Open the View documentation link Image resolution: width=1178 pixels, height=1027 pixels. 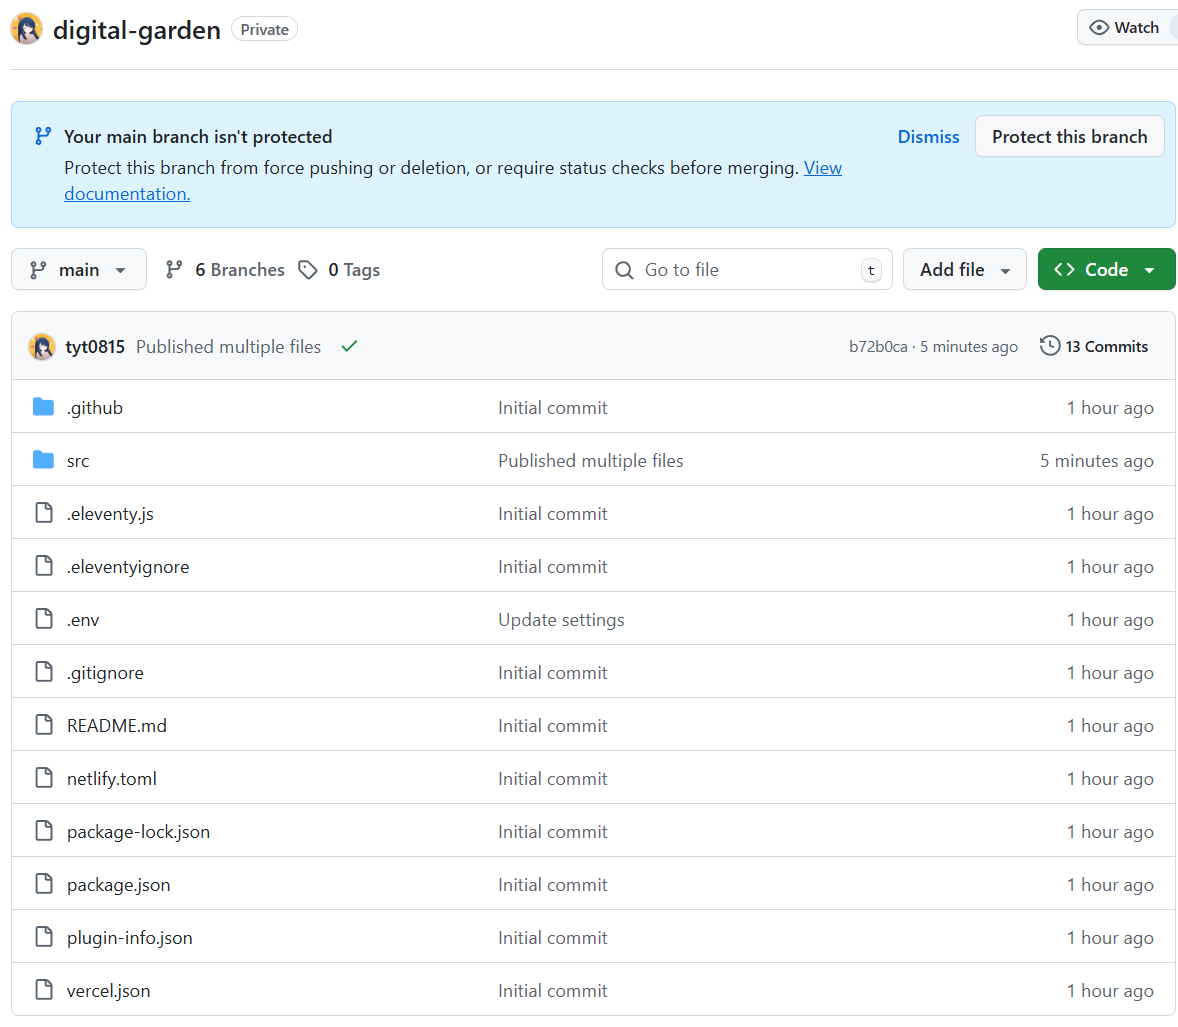[x=822, y=168]
